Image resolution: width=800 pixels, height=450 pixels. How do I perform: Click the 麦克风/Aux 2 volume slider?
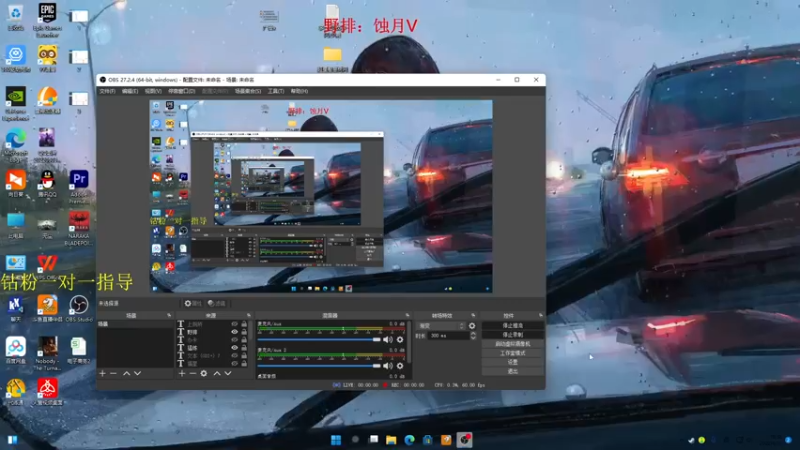tap(319, 366)
